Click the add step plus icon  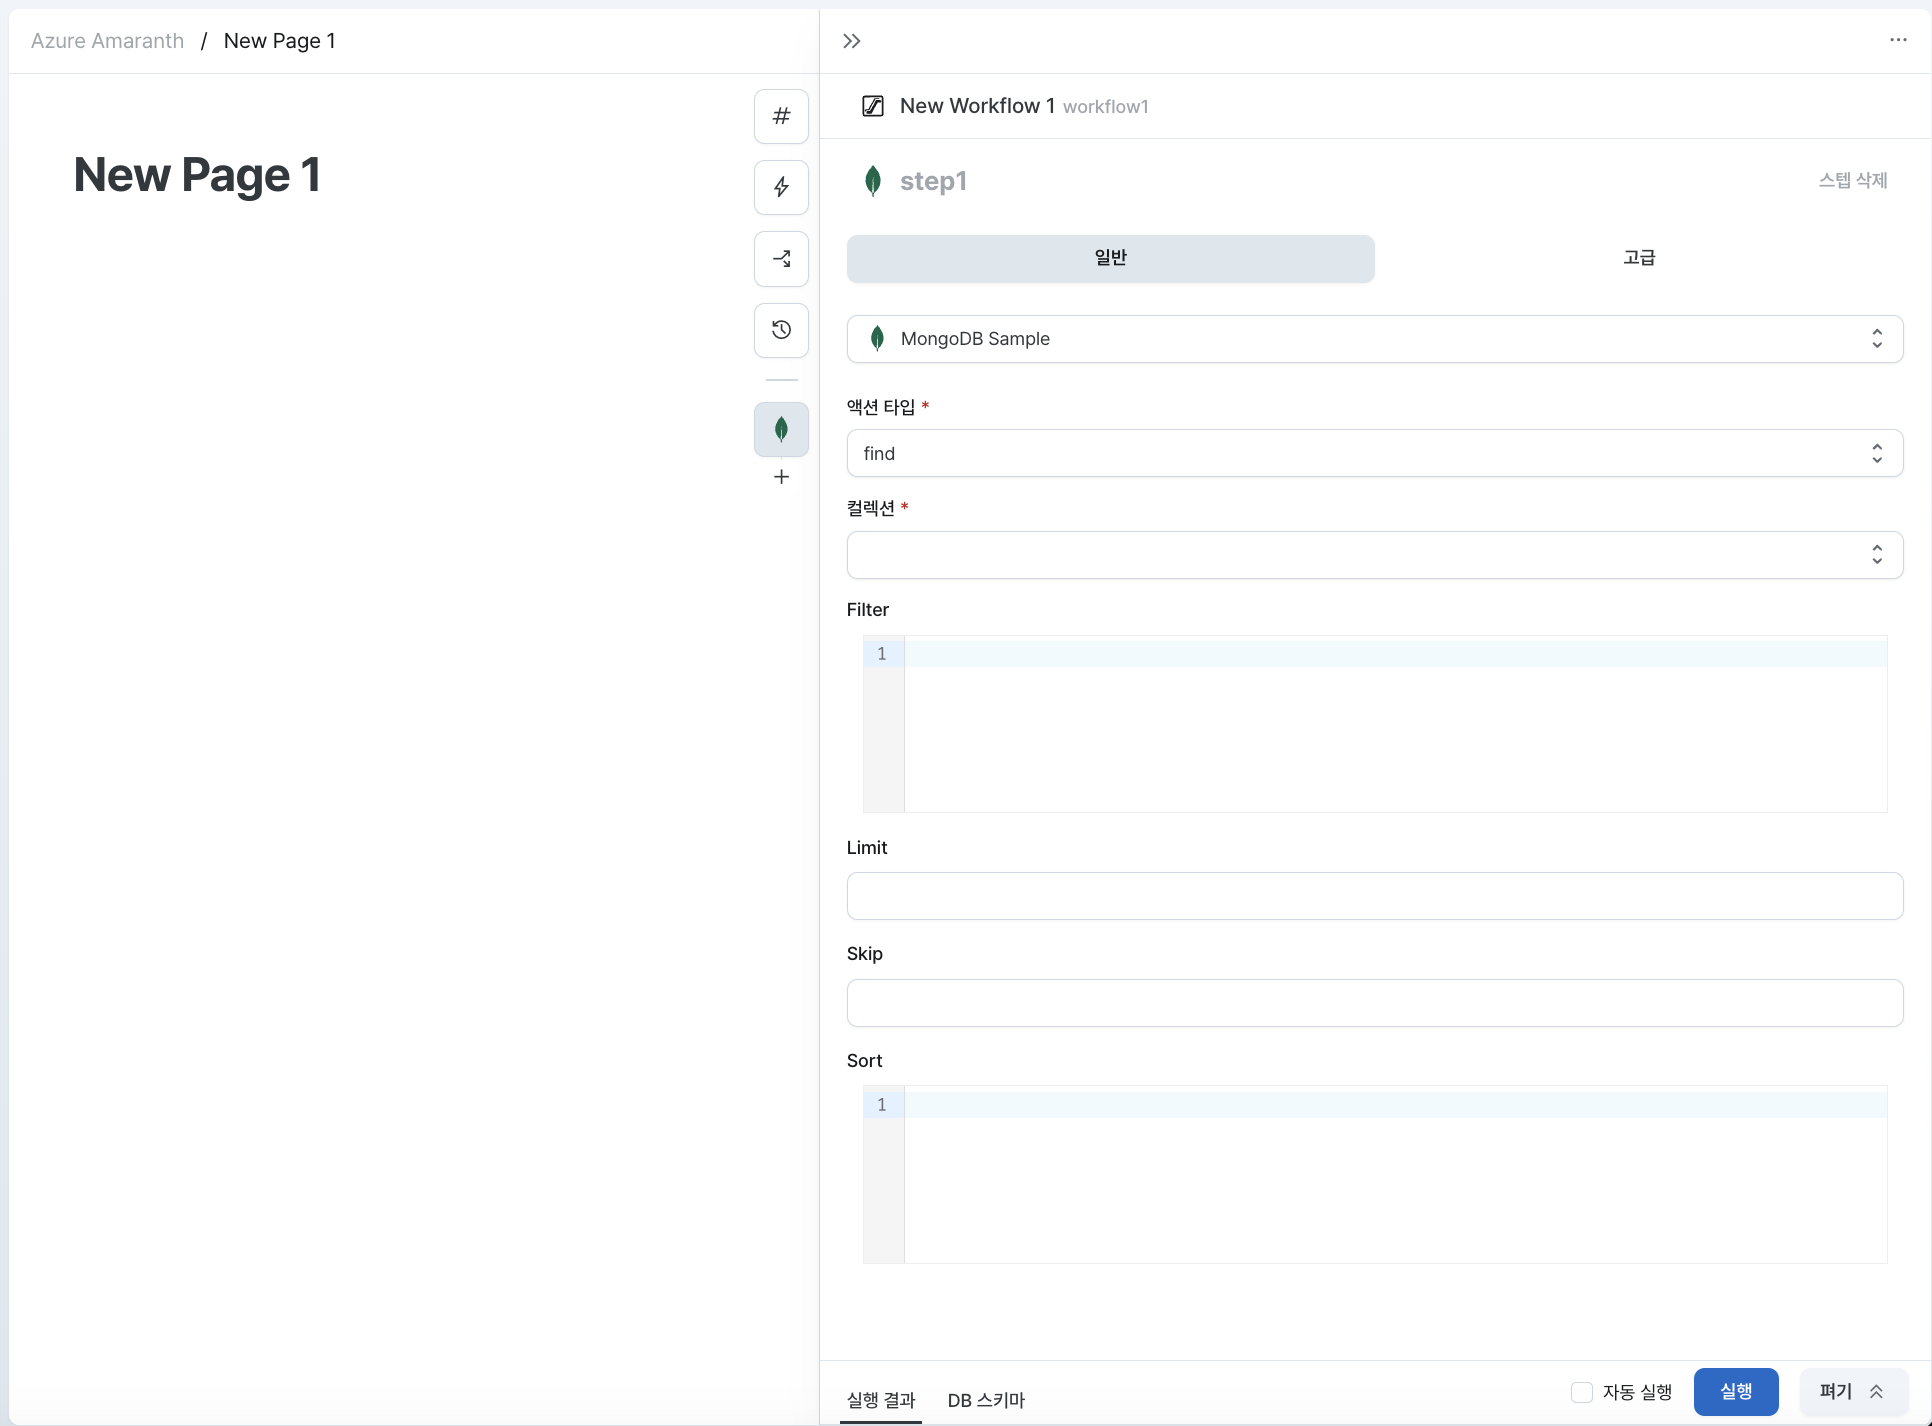pyautogui.click(x=782, y=477)
